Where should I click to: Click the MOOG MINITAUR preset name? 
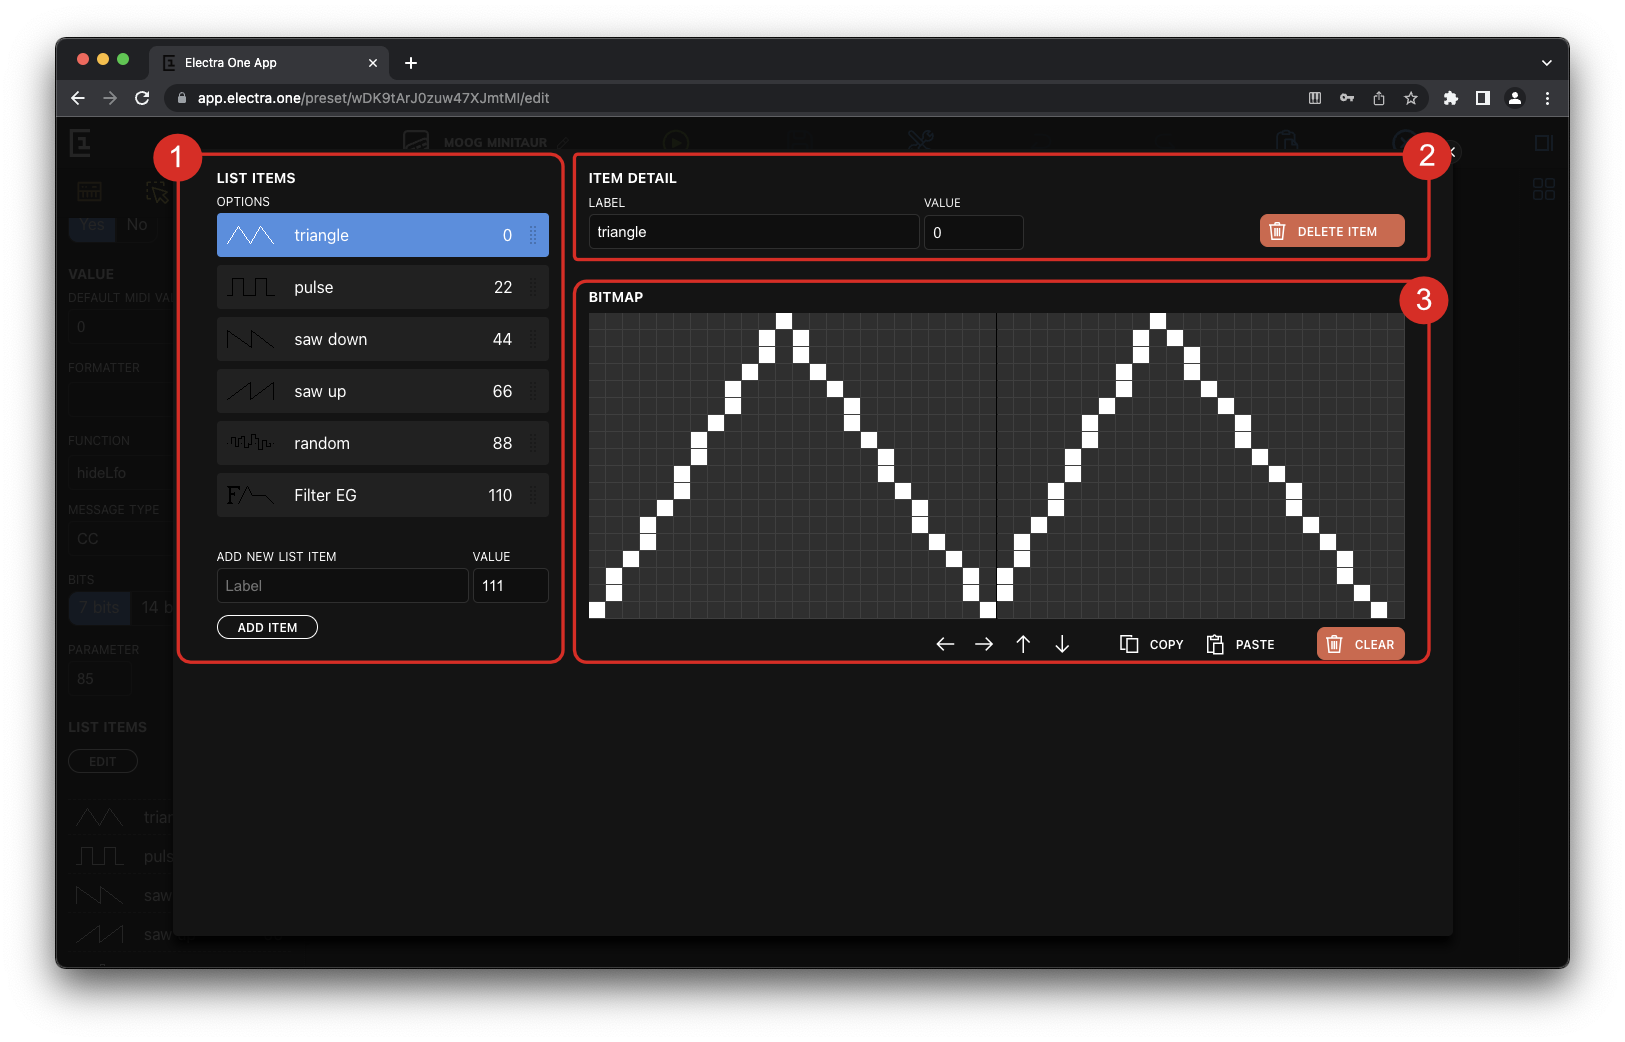(497, 141)
